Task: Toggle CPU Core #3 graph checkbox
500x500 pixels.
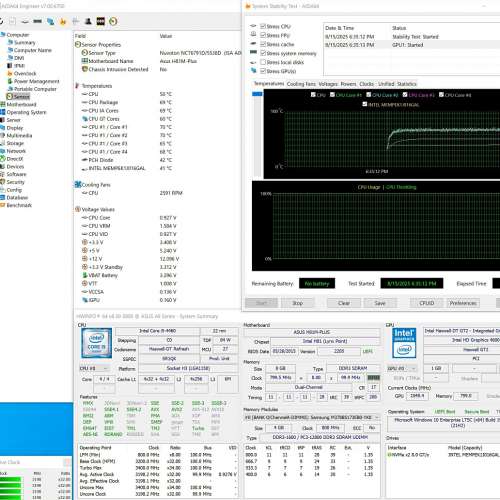Action: [x=405, y=95]
